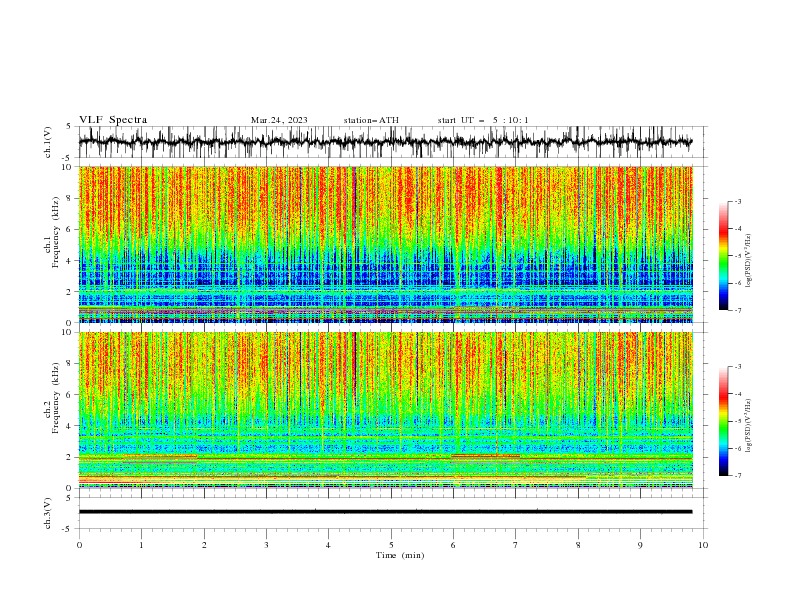
Task: Click the ch.3(V) axis tick label "-5"
Action: (x=68, y=529)
